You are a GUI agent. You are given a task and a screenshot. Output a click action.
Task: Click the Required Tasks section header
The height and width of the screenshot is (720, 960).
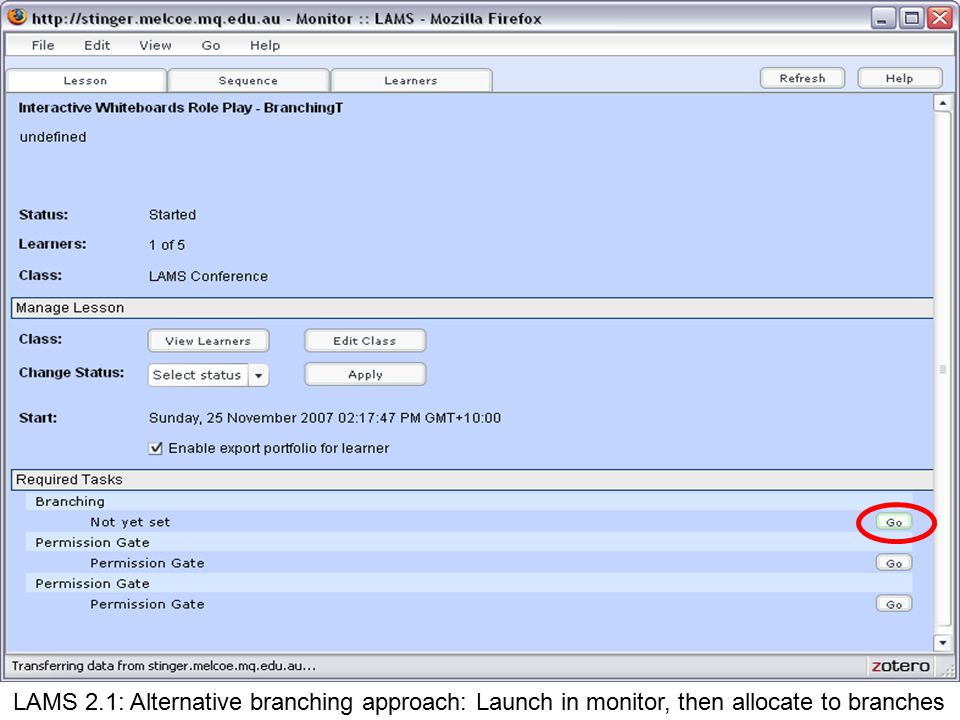coord(472,480)
